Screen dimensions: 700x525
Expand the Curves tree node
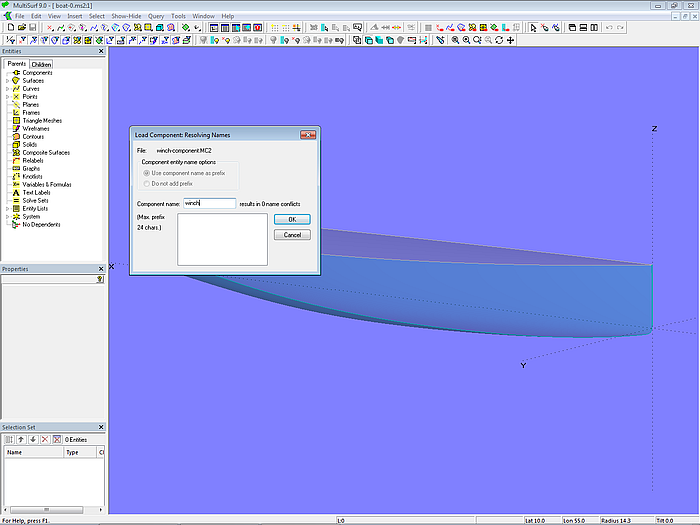(x=7, y=89)
